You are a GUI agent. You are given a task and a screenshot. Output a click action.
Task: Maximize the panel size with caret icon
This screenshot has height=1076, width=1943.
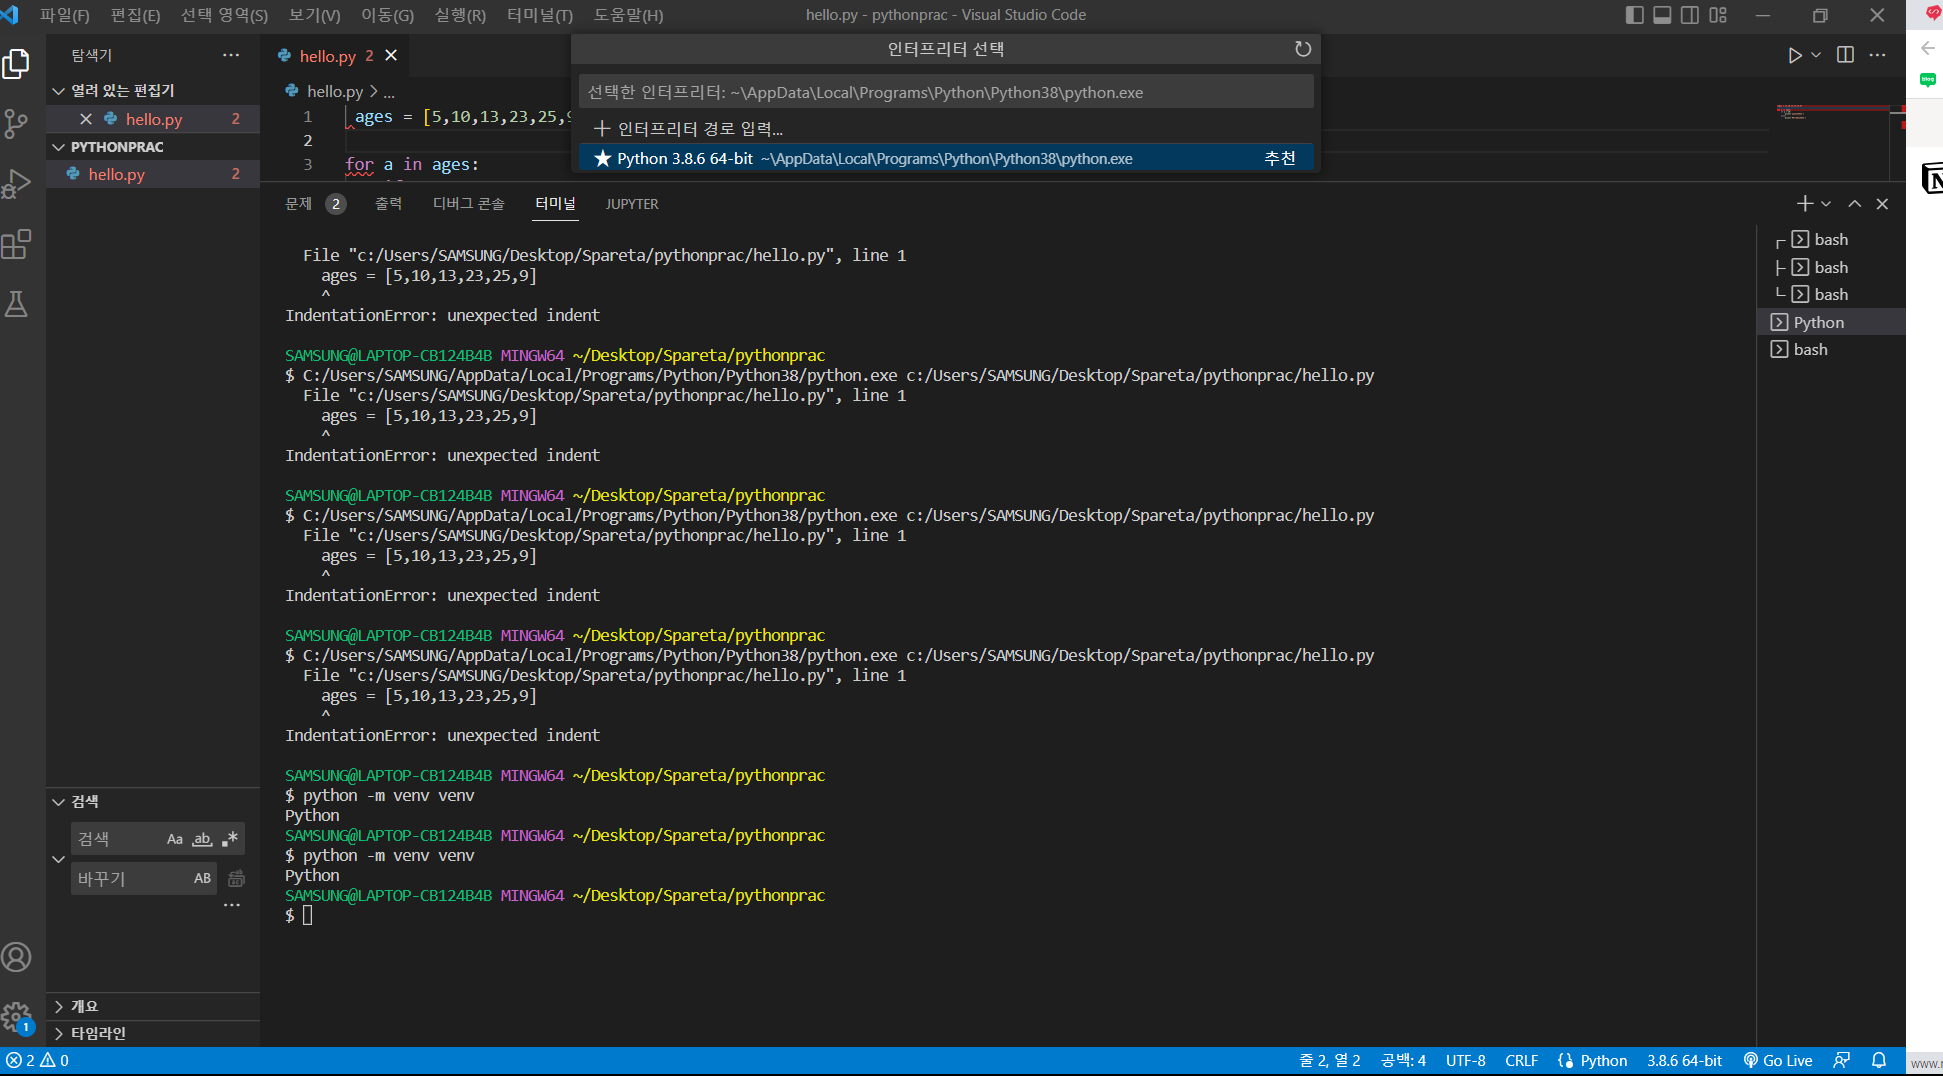tap(1855, 204)
